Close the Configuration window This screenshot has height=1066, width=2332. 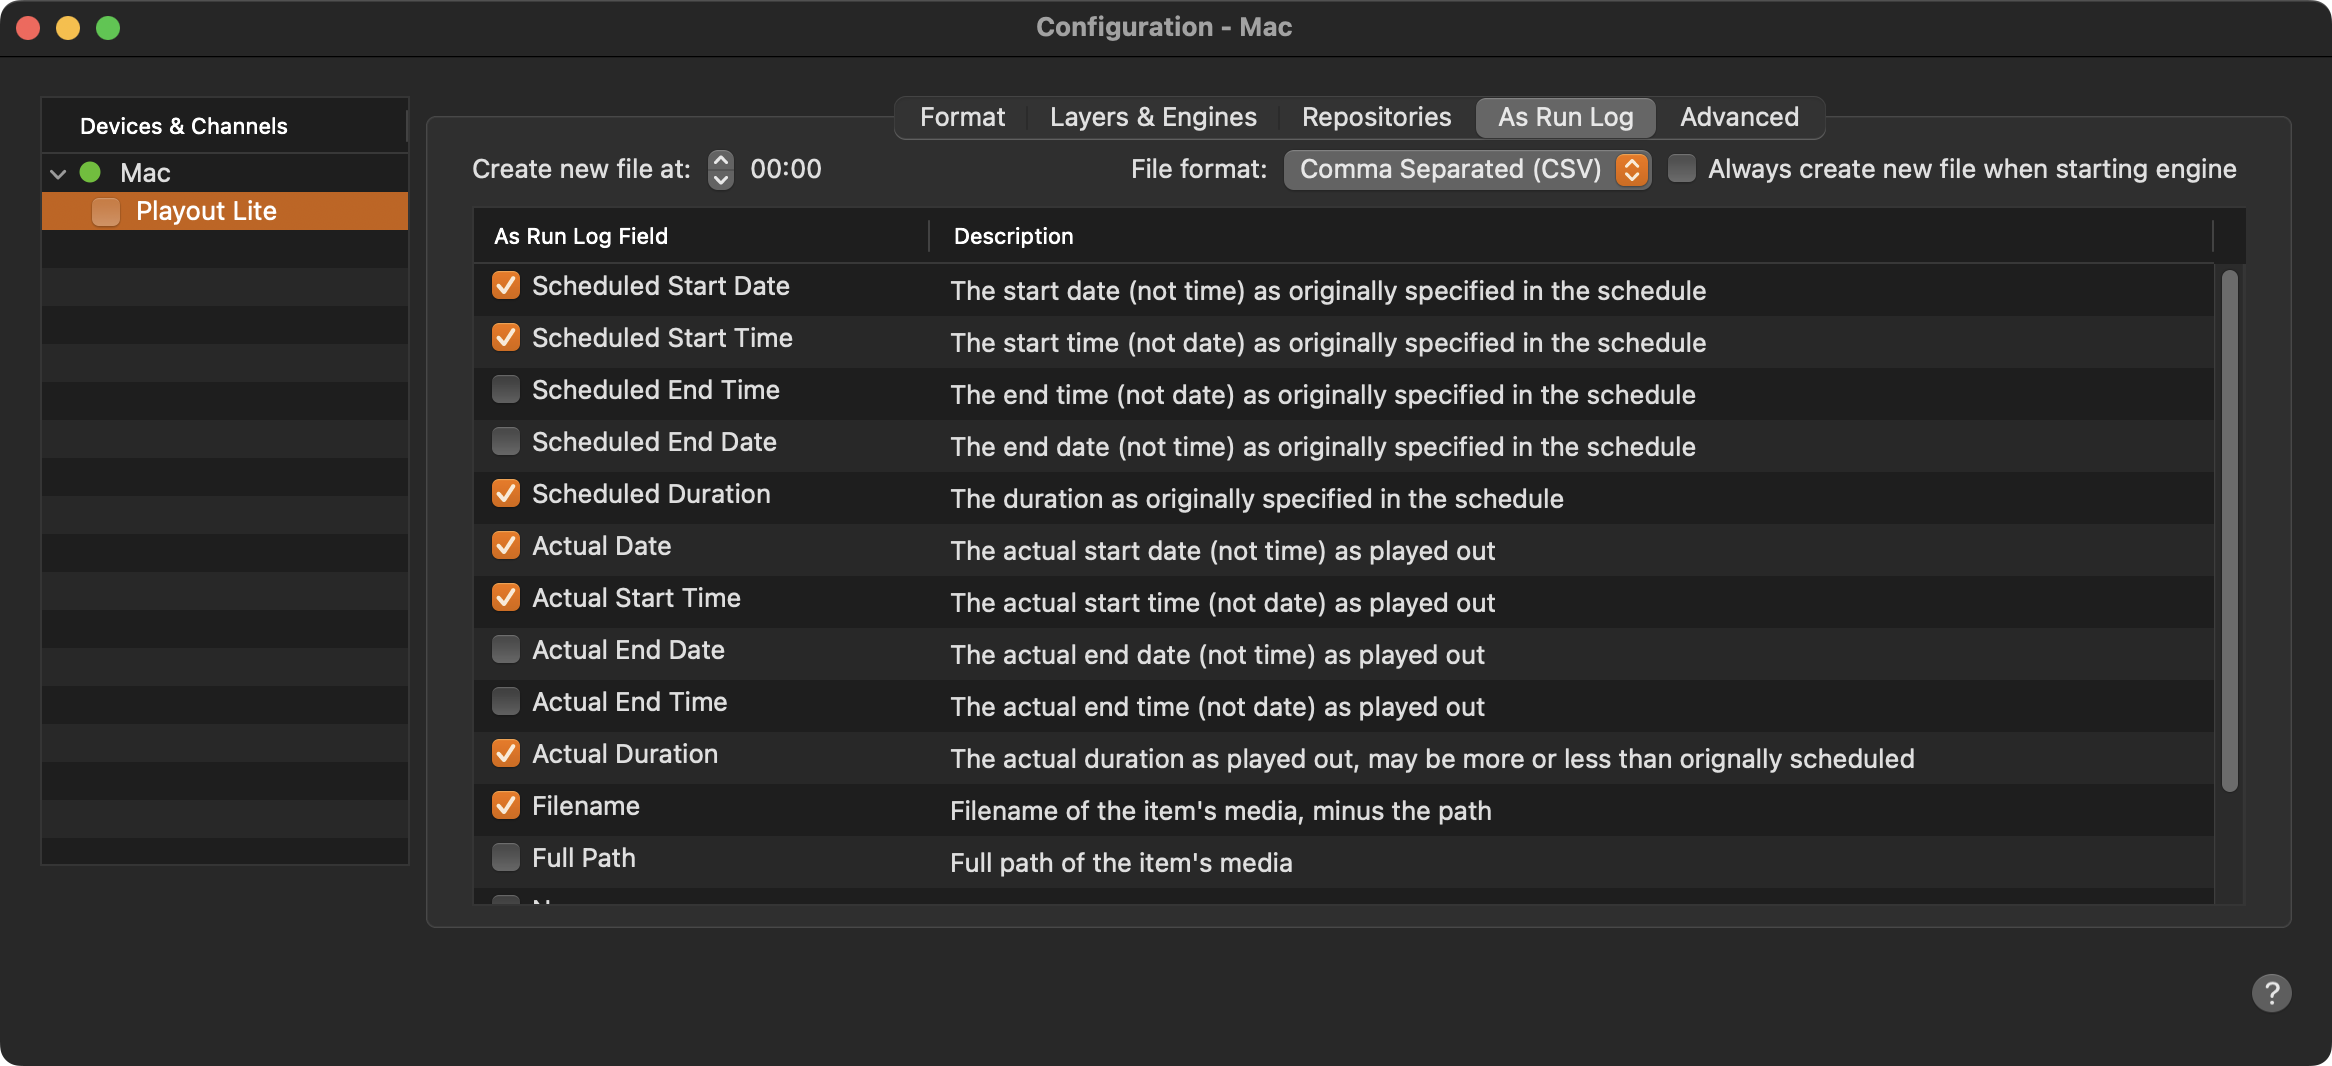(28, 28)
